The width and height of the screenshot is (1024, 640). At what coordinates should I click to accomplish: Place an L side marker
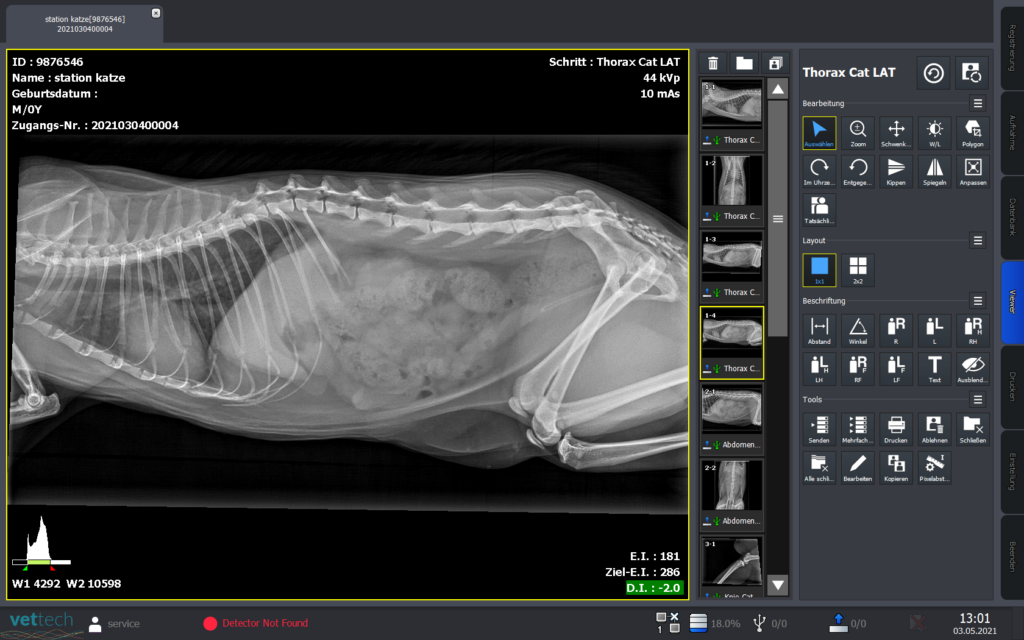[935, 330]
